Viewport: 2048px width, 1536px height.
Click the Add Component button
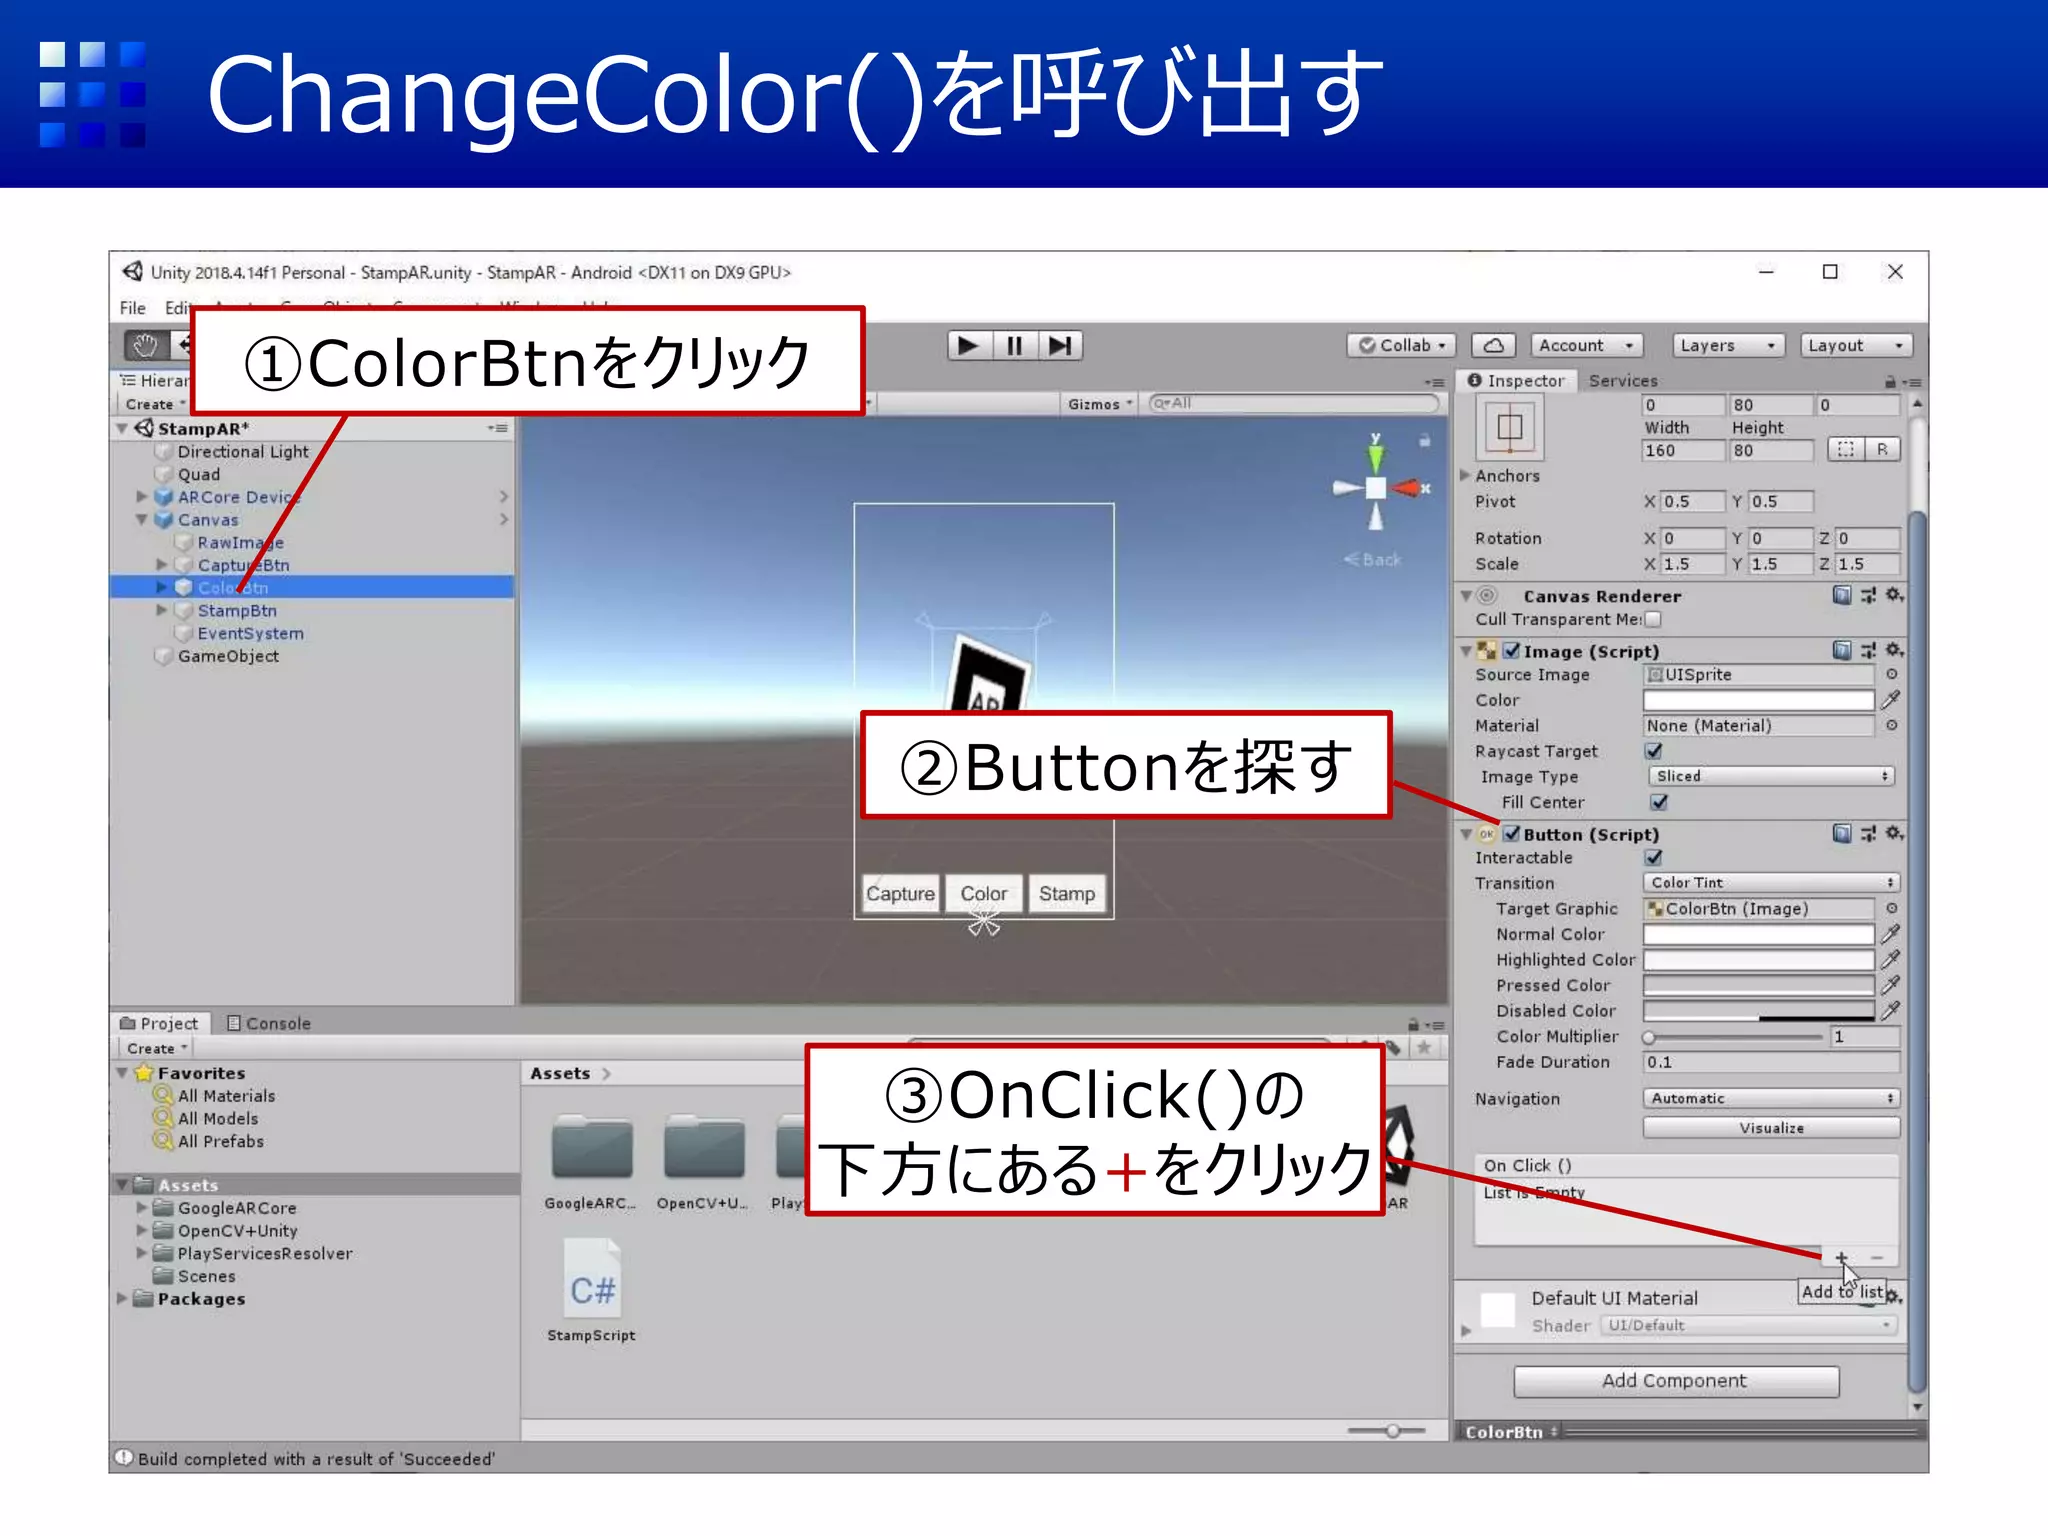1676,1381
